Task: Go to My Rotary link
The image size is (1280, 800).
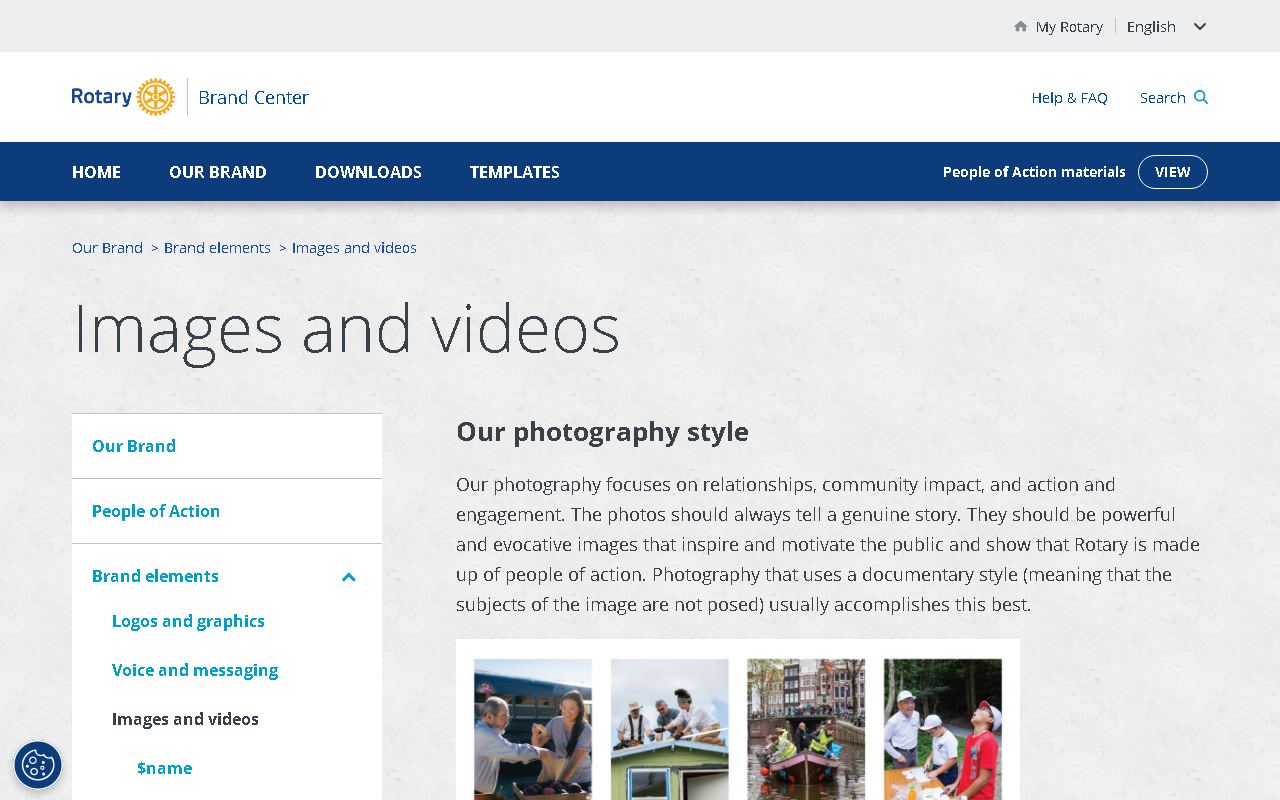Action: tap(1069, 27)
